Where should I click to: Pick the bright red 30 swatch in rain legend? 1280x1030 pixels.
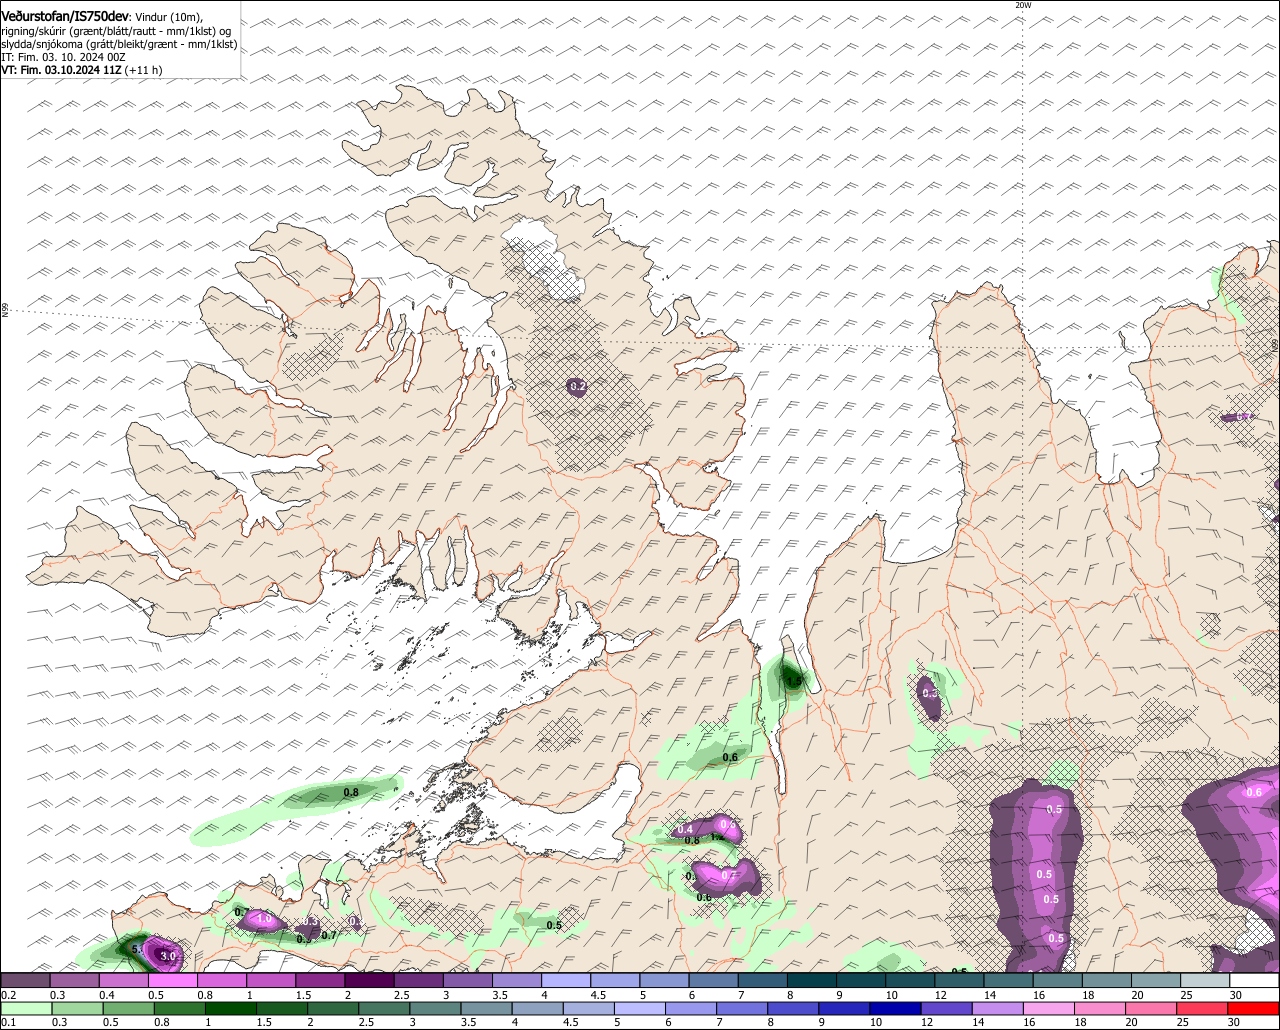coord(1254,1009)
